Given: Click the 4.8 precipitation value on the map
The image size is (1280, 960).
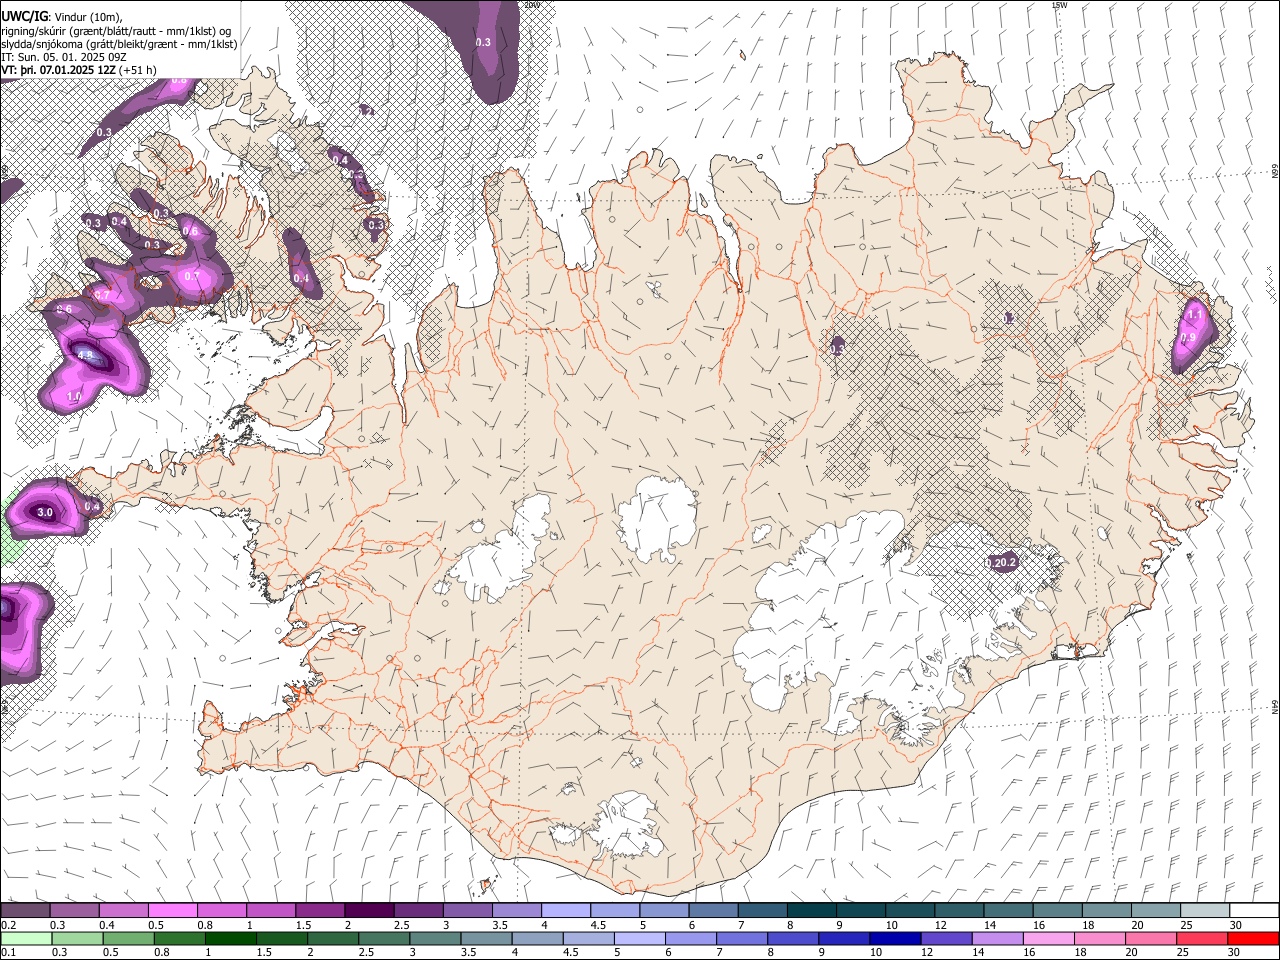Looking at the screenshot, I should coord(85,355).
